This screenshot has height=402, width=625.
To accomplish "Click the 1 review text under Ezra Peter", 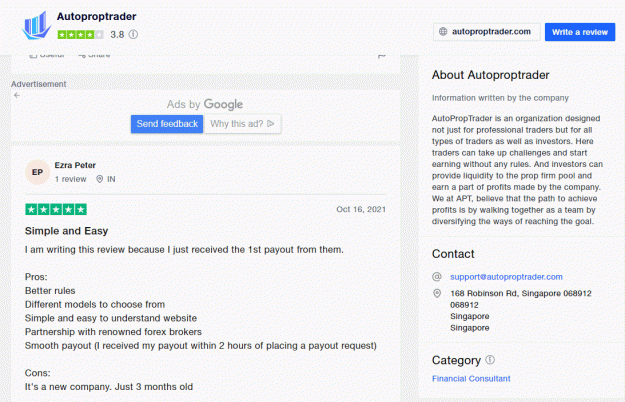I will pyautogui.click(x=71, y=179).
